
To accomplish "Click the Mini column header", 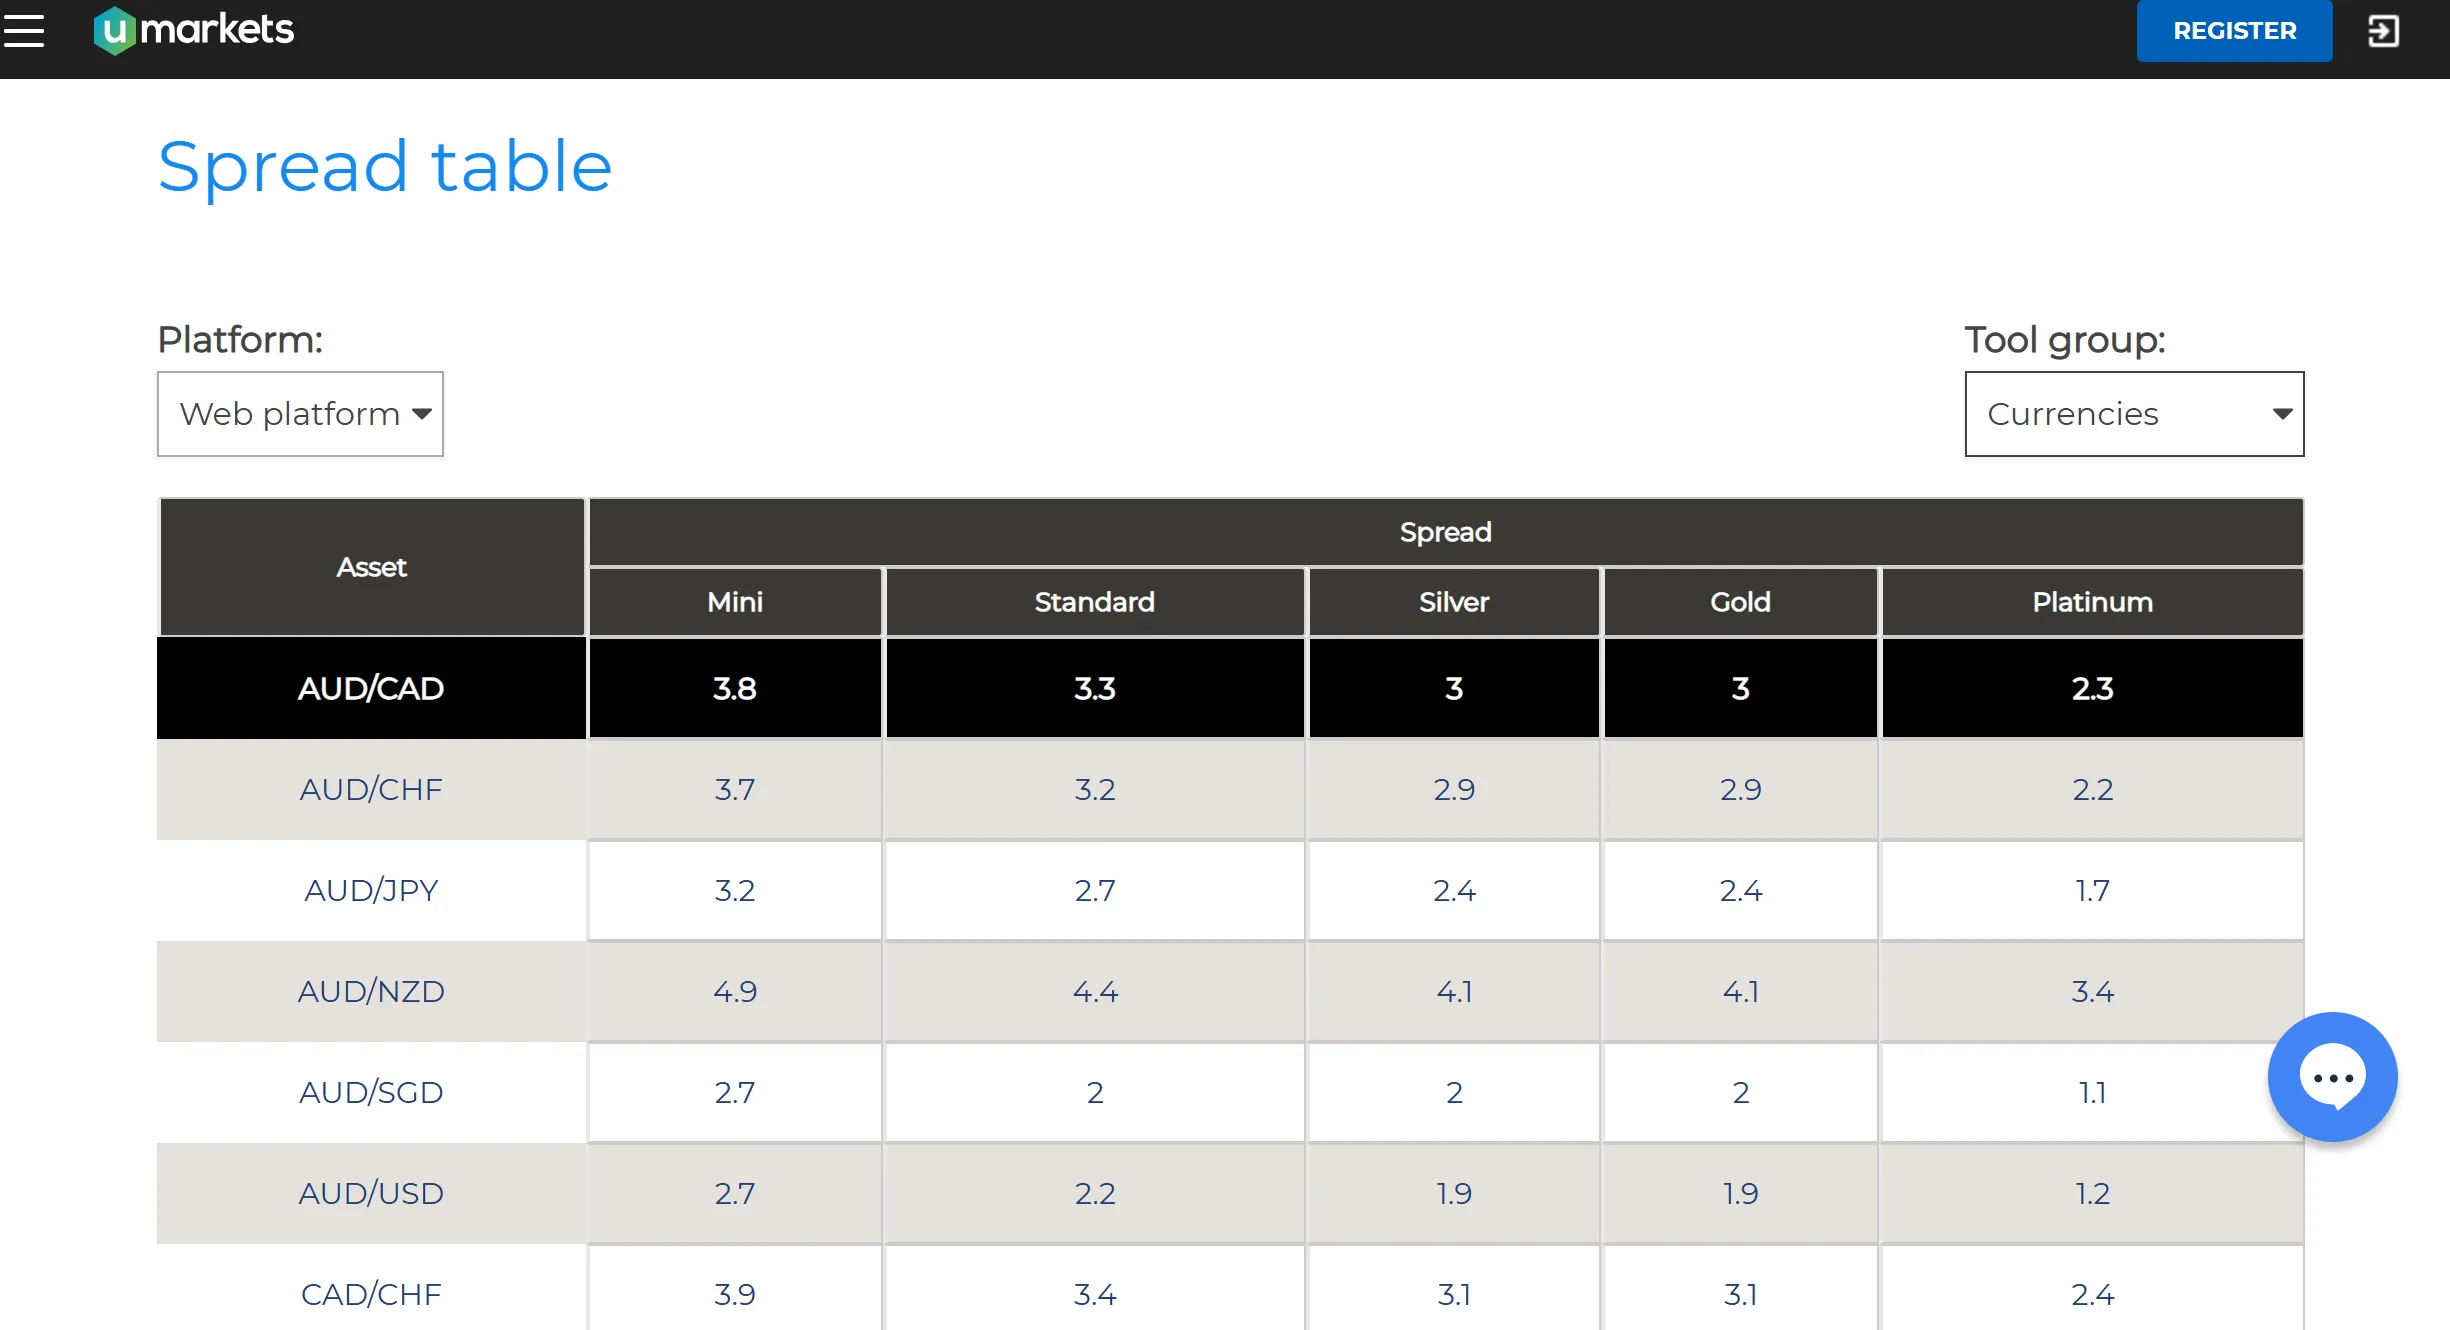I will pos(735,602).
